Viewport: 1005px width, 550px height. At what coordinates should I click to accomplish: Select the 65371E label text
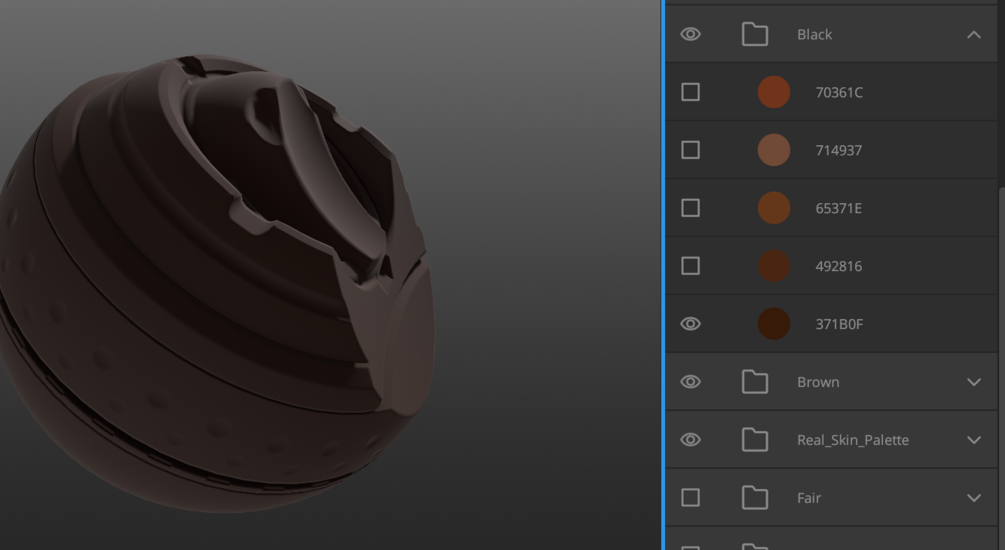pos(838,208)
